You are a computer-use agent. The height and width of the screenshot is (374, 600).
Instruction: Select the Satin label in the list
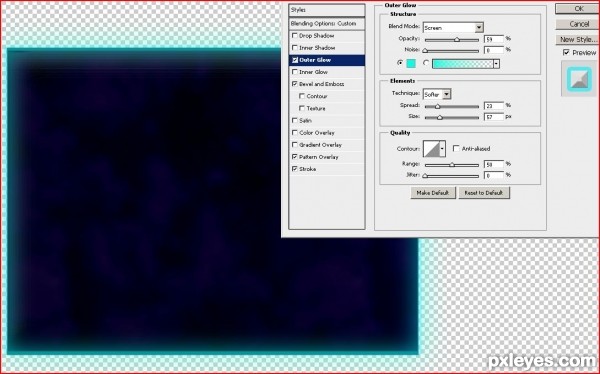(x=305, y=121)
